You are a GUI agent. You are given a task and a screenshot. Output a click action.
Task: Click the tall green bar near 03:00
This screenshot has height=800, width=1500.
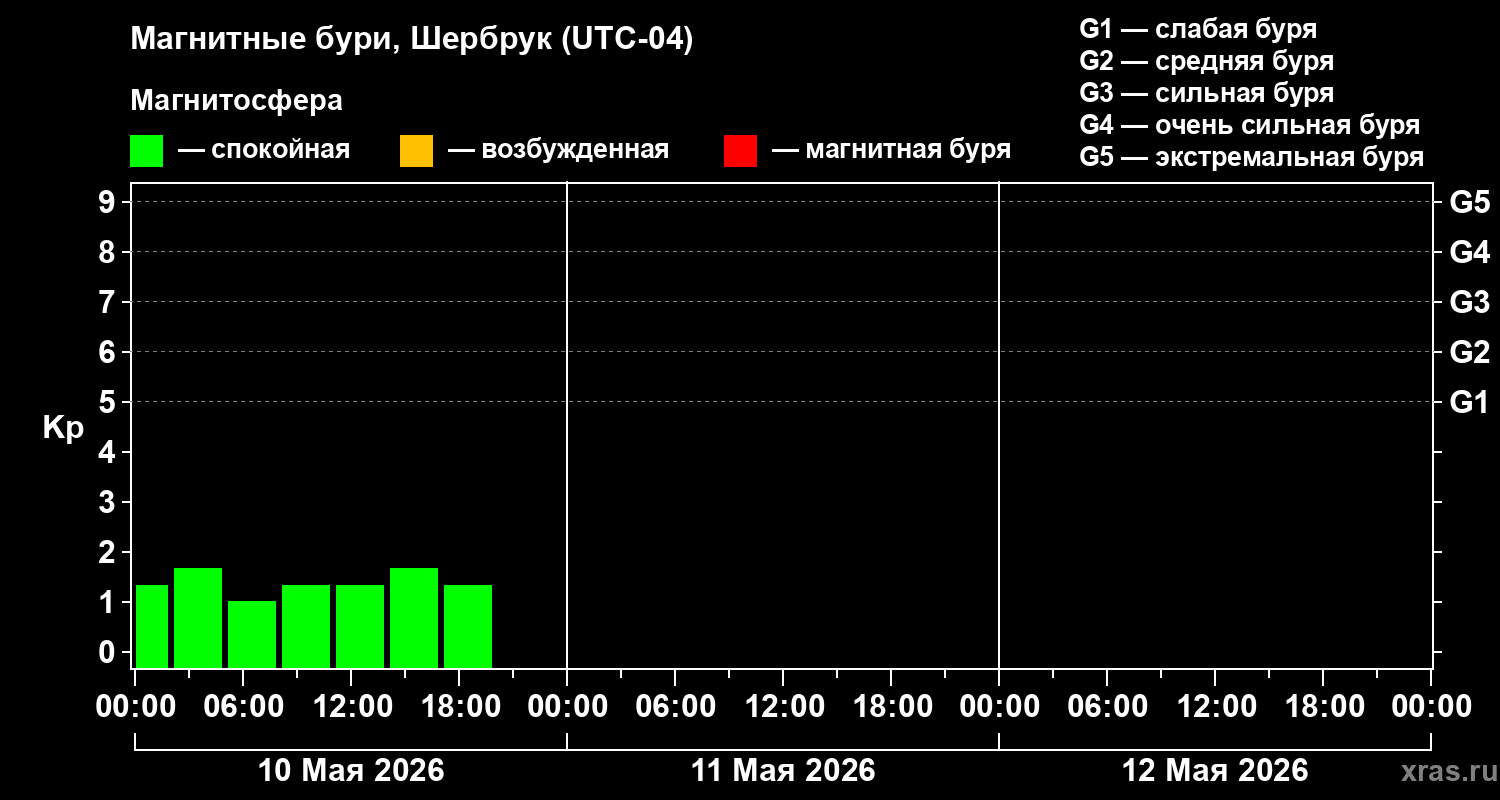198,618
